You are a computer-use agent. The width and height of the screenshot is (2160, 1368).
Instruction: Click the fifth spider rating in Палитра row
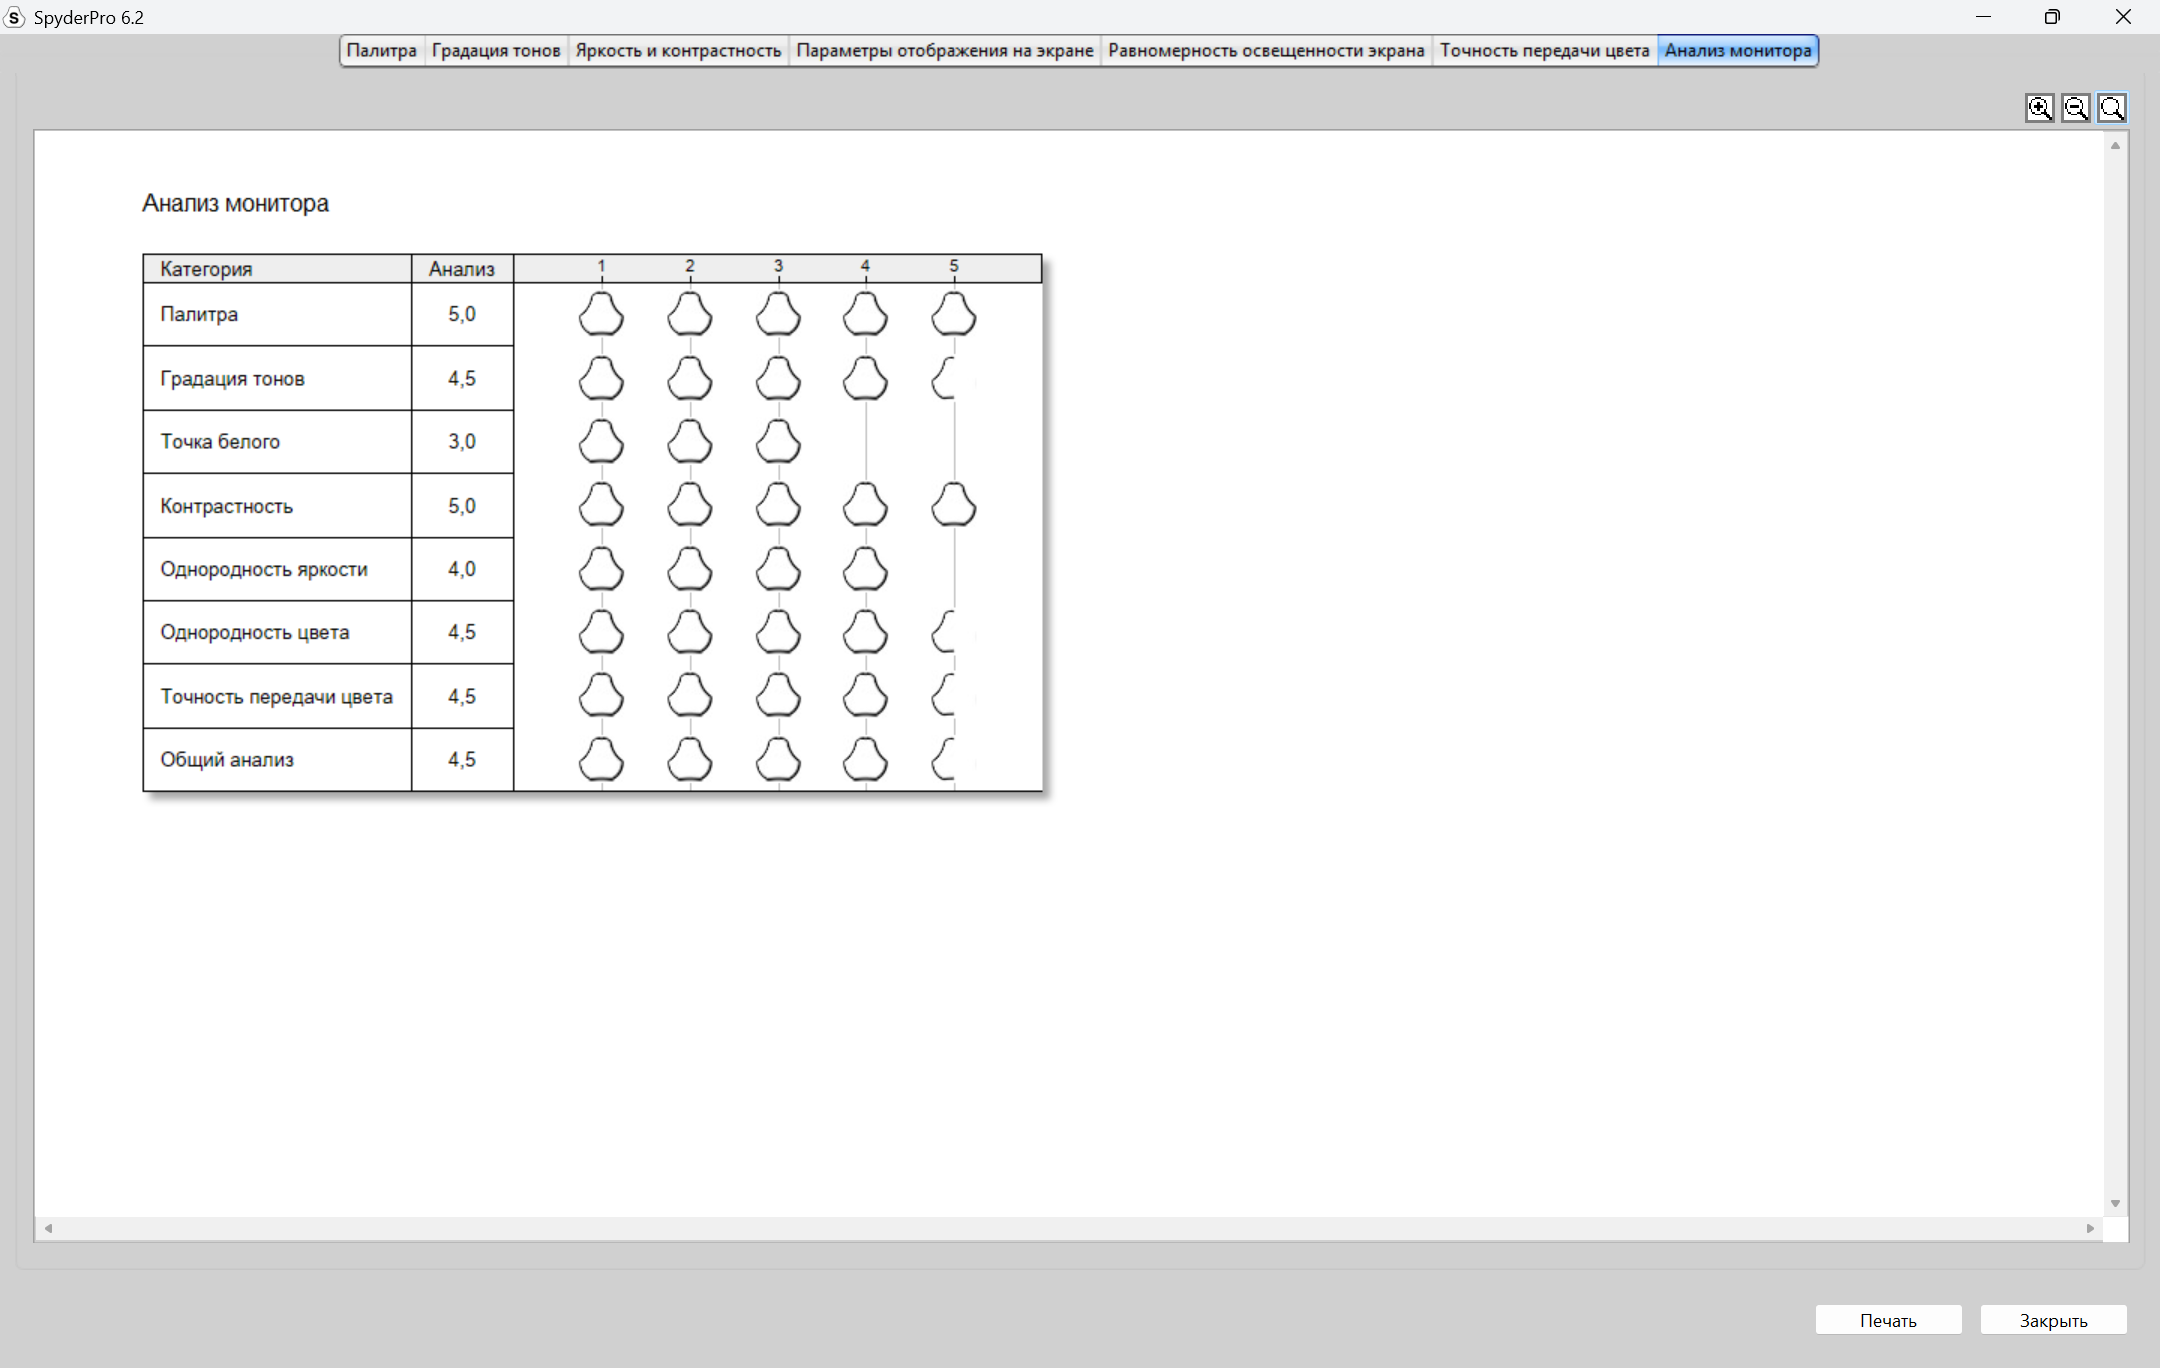coord(953,314)
